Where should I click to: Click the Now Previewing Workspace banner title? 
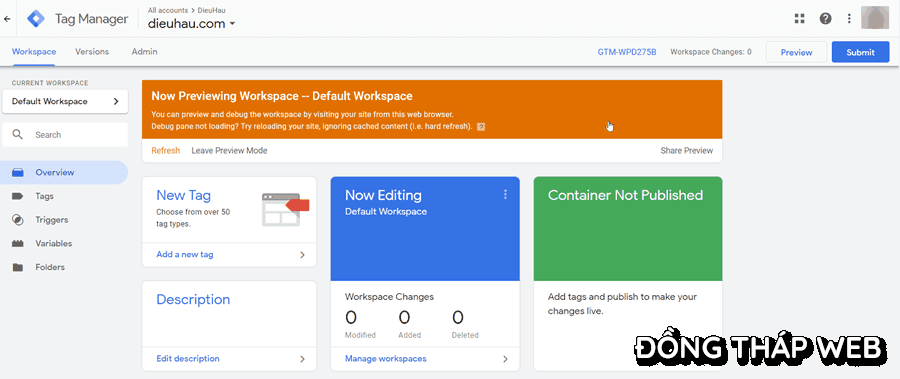click(282, 96)
